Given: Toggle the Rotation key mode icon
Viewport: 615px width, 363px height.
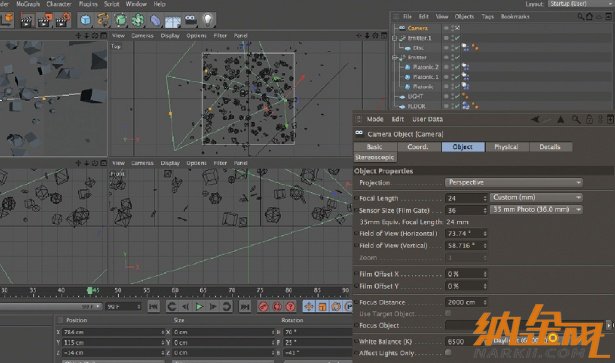Looking at the screenshot, I should click(336, 307).
